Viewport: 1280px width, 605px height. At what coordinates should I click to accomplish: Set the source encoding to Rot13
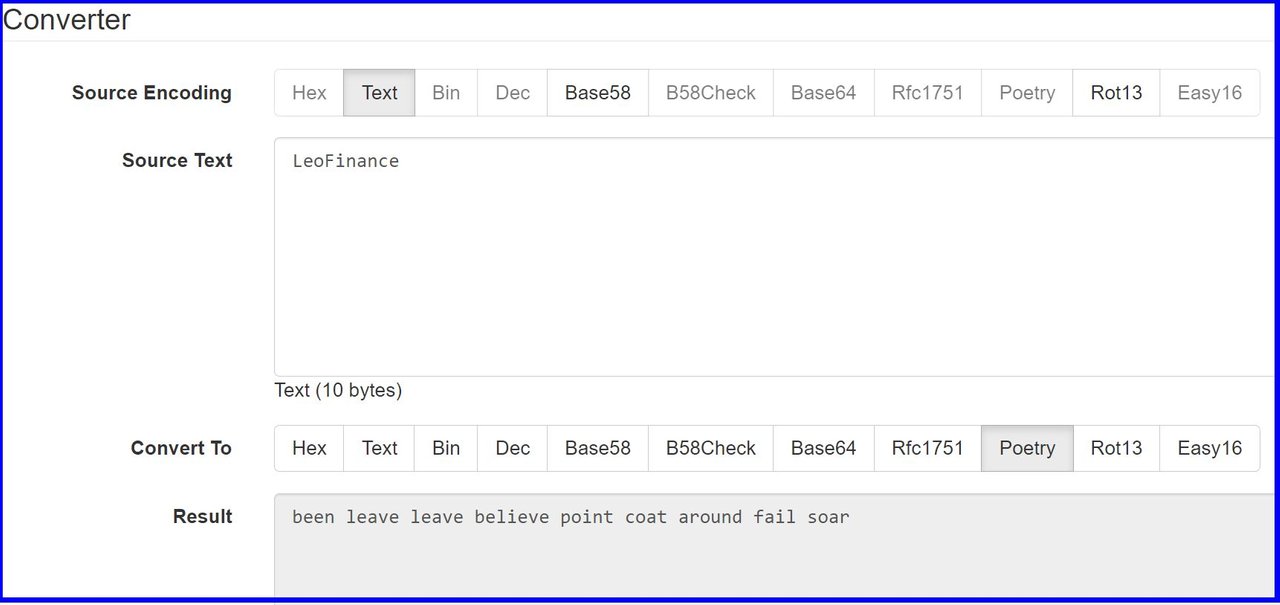click(x=1116, y=93)
